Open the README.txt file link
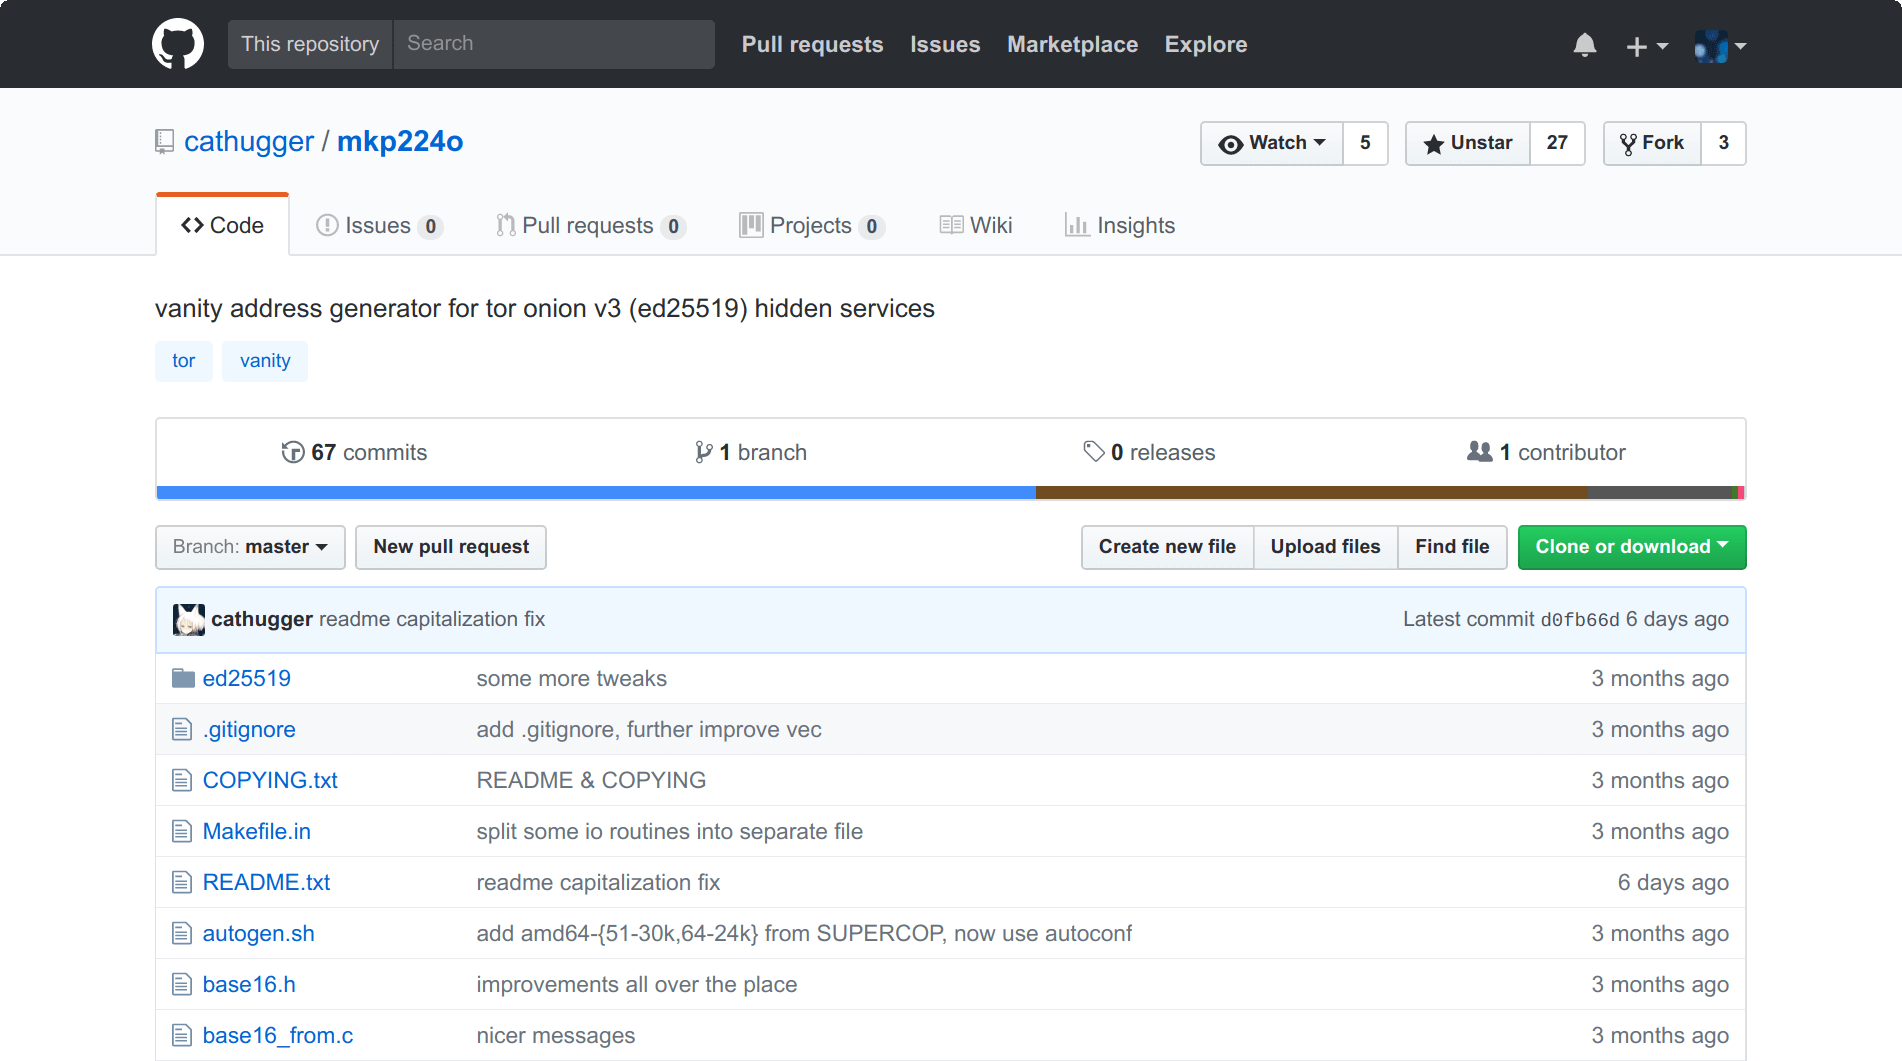The height and width of the screenshot is (1061, 1902). (266, 882)
